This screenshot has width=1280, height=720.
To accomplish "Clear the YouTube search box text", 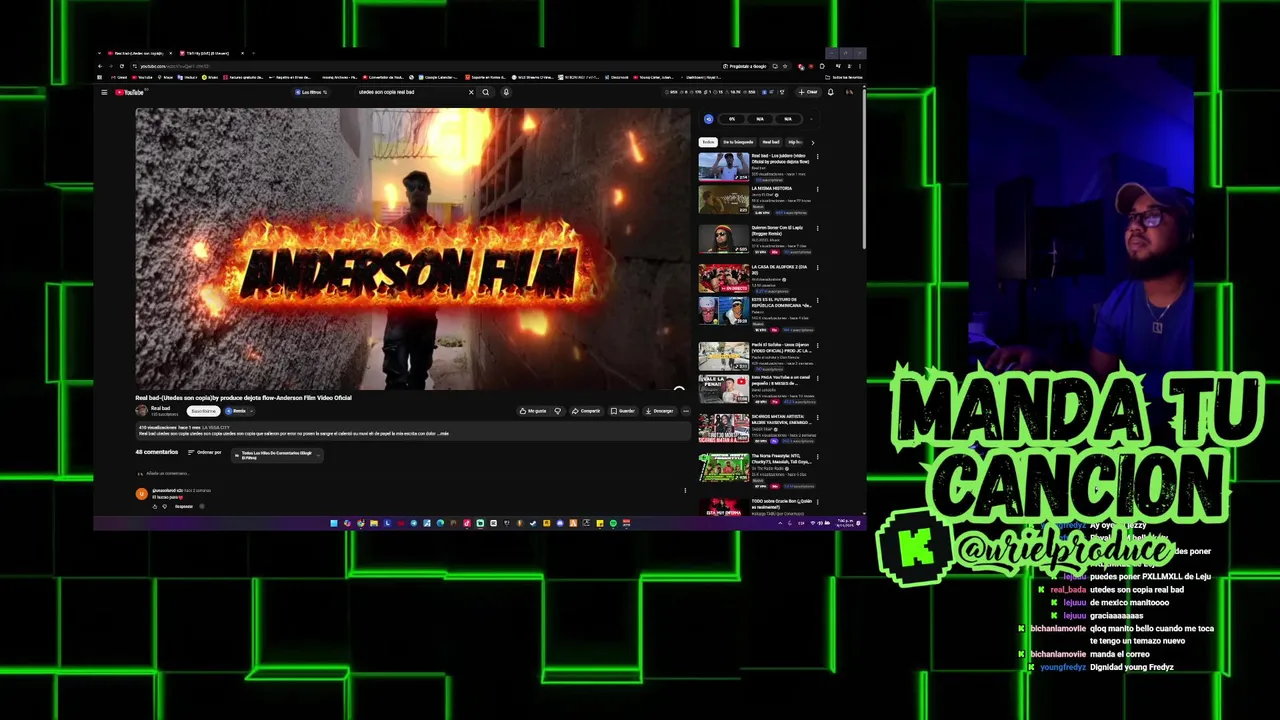I will coord(471,92).
